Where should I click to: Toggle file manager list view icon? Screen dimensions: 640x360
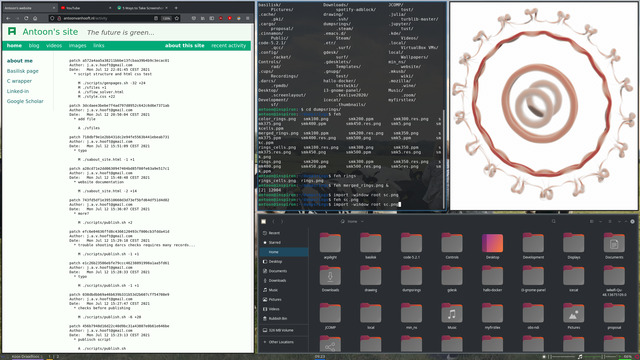pyautogui.click(x=591, y=222)
